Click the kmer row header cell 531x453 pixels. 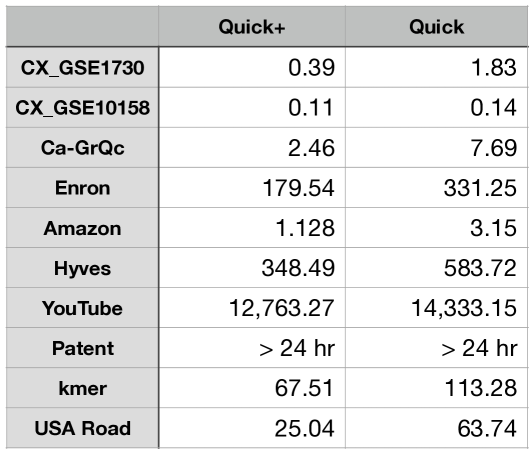[x=82, y=388]
